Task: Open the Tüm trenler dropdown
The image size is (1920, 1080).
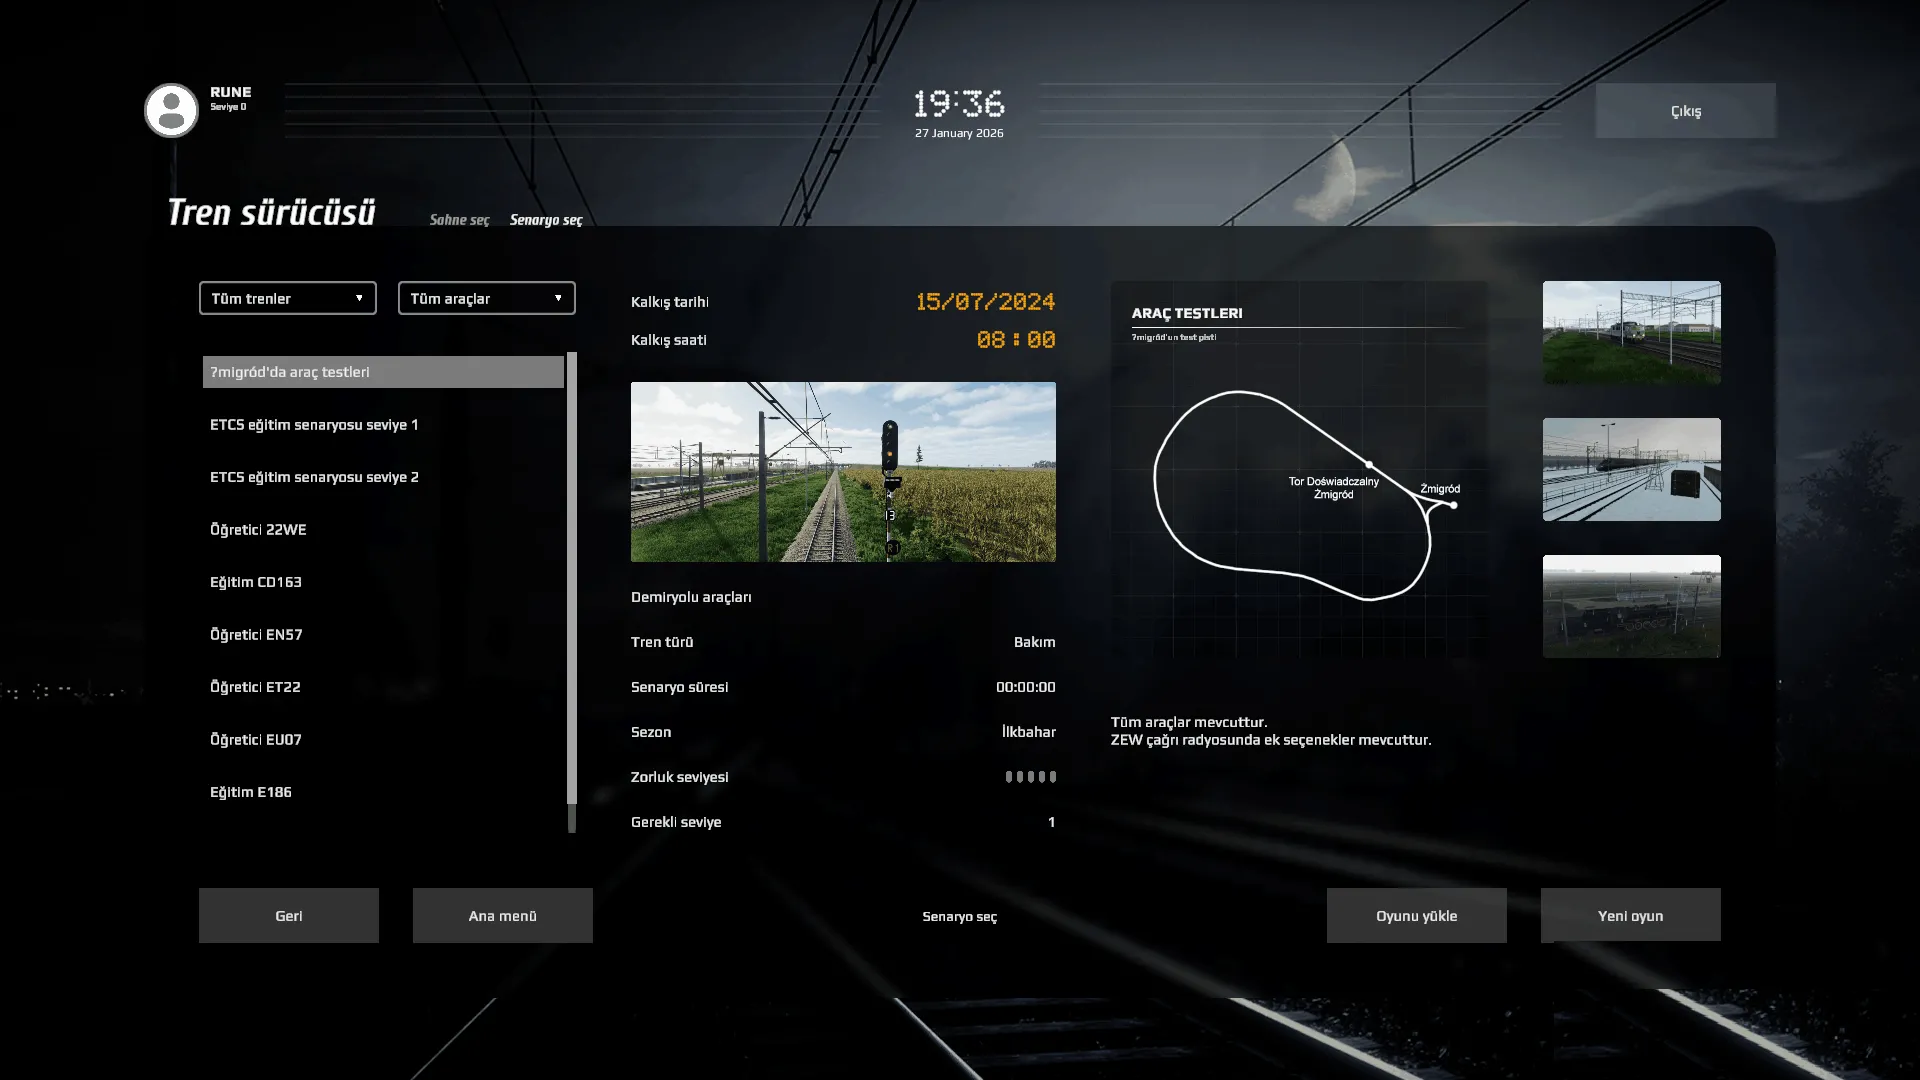Action: [x=287, y=298]
